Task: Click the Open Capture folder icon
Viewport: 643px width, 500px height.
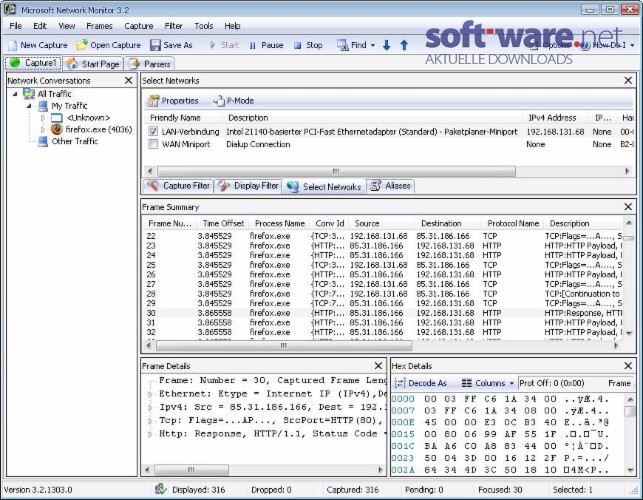Action: coord(82,45)
